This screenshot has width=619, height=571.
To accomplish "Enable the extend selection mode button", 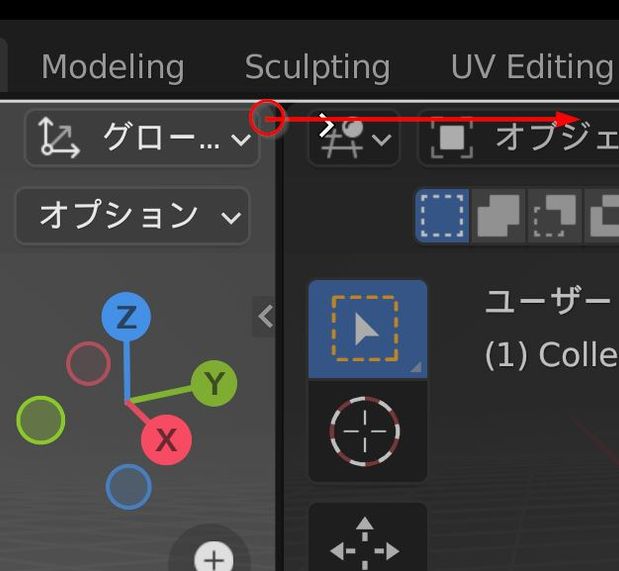I will pyautogui.click(x=499, y=216).
